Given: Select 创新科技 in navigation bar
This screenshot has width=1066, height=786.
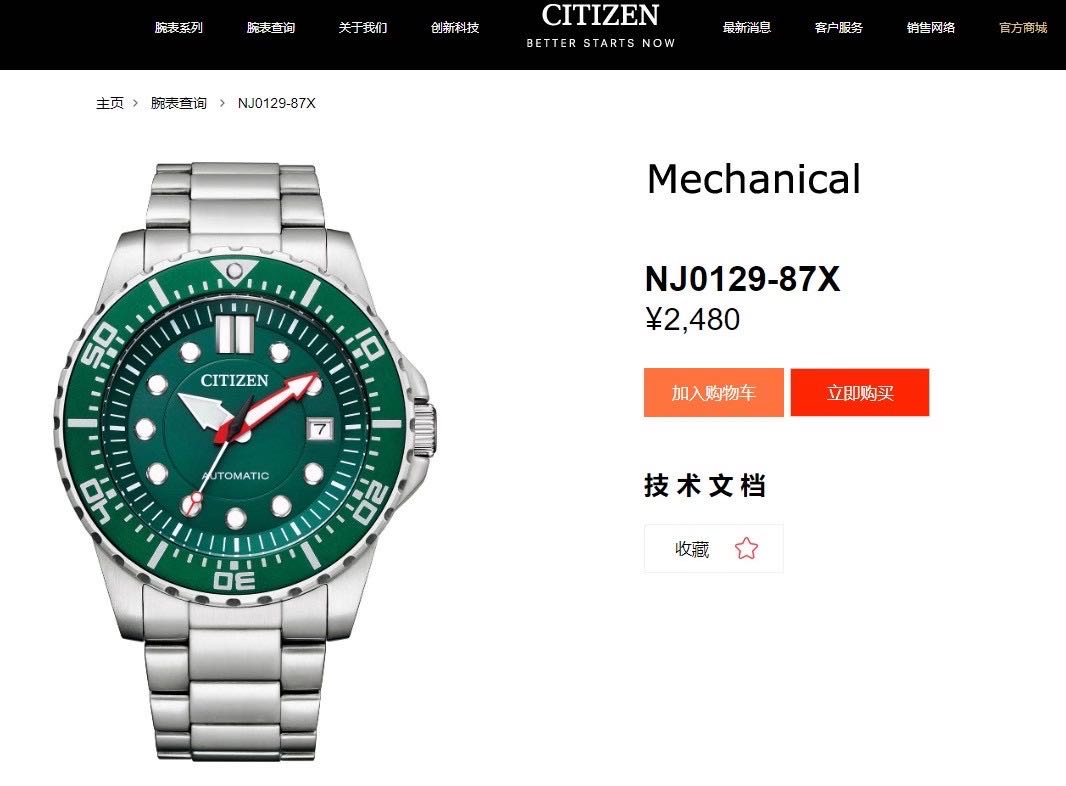Looking at the screenshot, I should click(455, 28).
